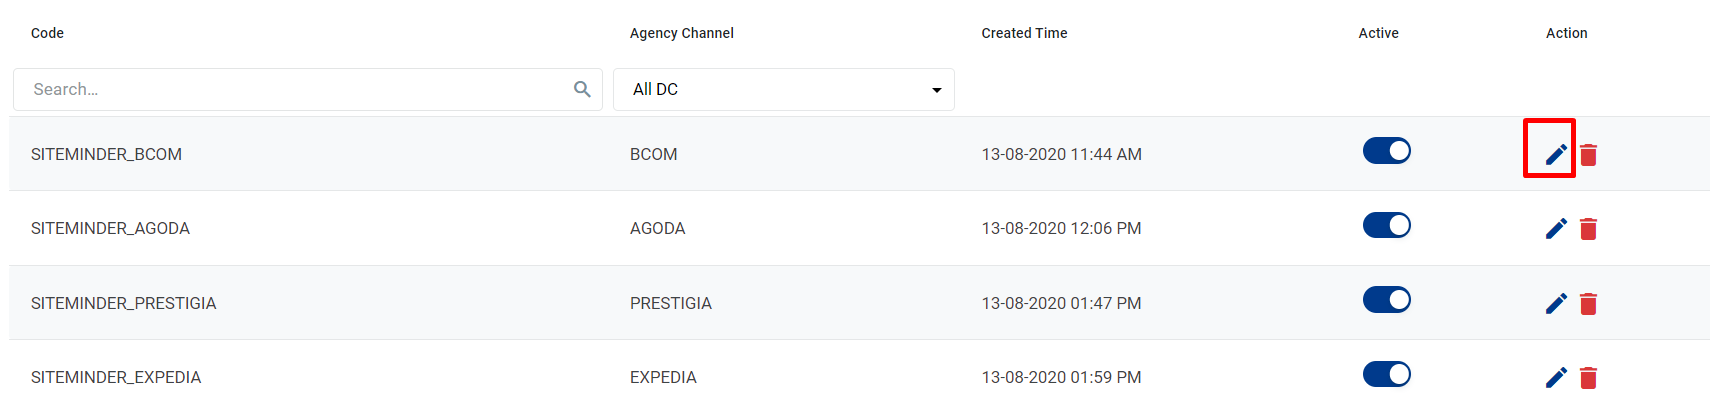The height and width of the screenshot is (396, 1710).
Task: Toggle the PRESTIGIA active switch
Action: pyautogui.click(x=1386, y=299)
